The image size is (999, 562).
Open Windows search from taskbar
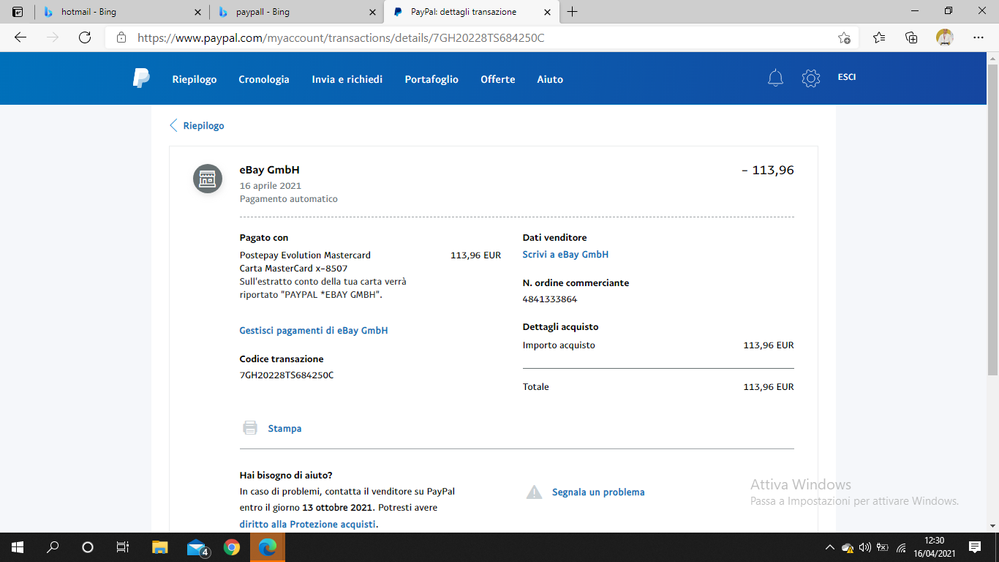[53, 547]
